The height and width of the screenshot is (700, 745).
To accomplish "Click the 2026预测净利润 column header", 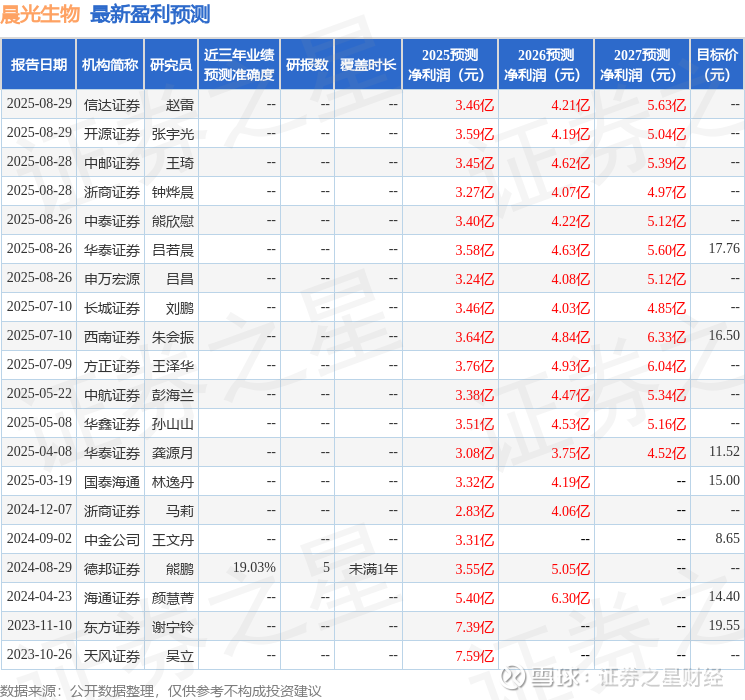I will click(x=546, y=65).
